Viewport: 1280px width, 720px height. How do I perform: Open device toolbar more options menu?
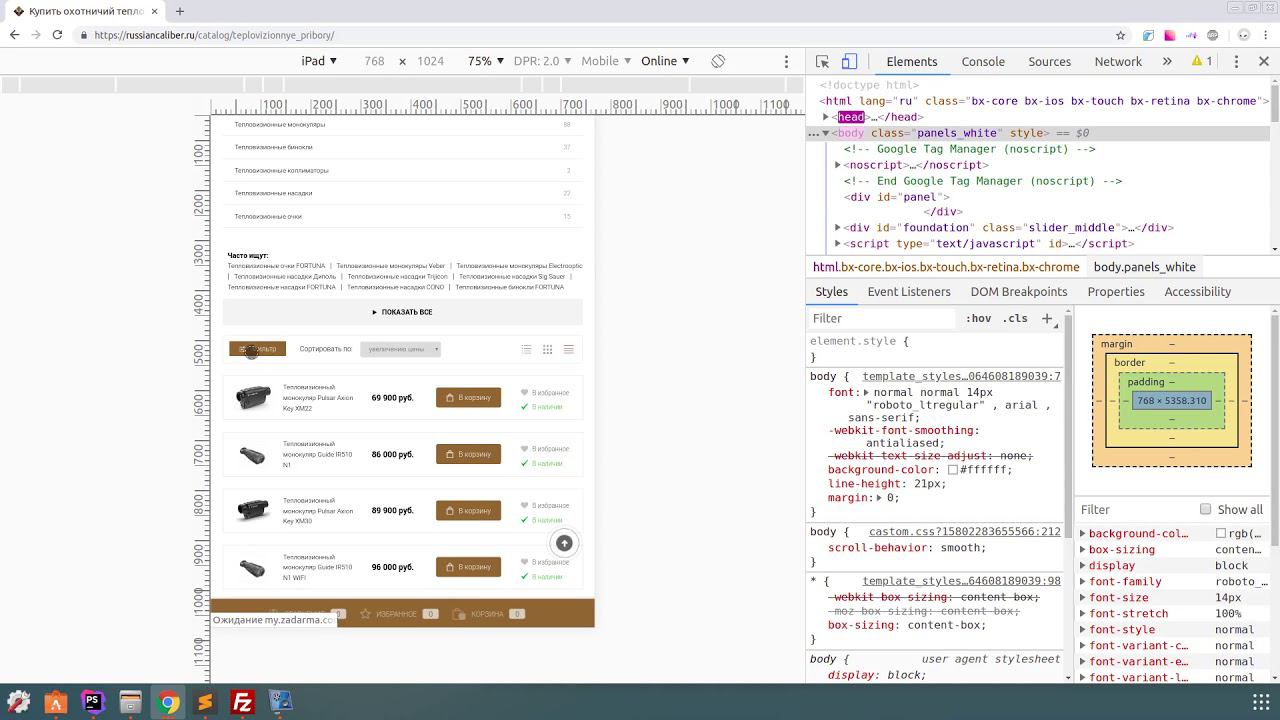coord(786,61)
